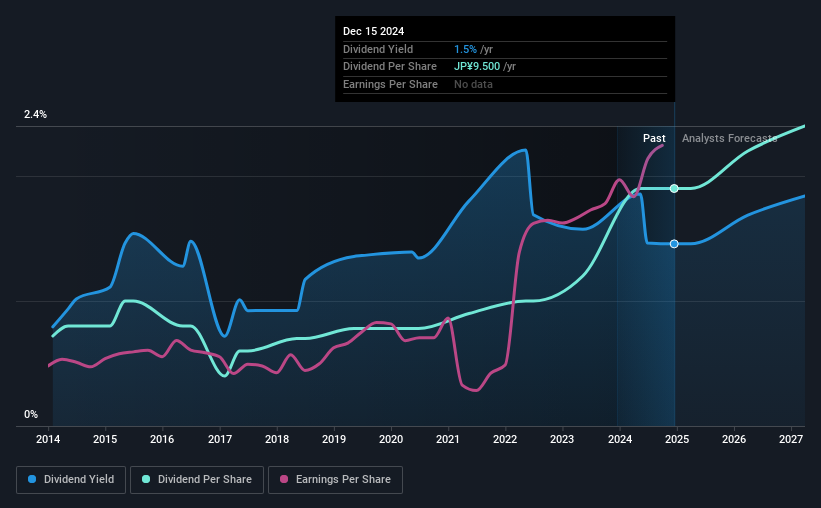Select the teal data point marker on chart

pyautogui.click(x=674, y=189)
